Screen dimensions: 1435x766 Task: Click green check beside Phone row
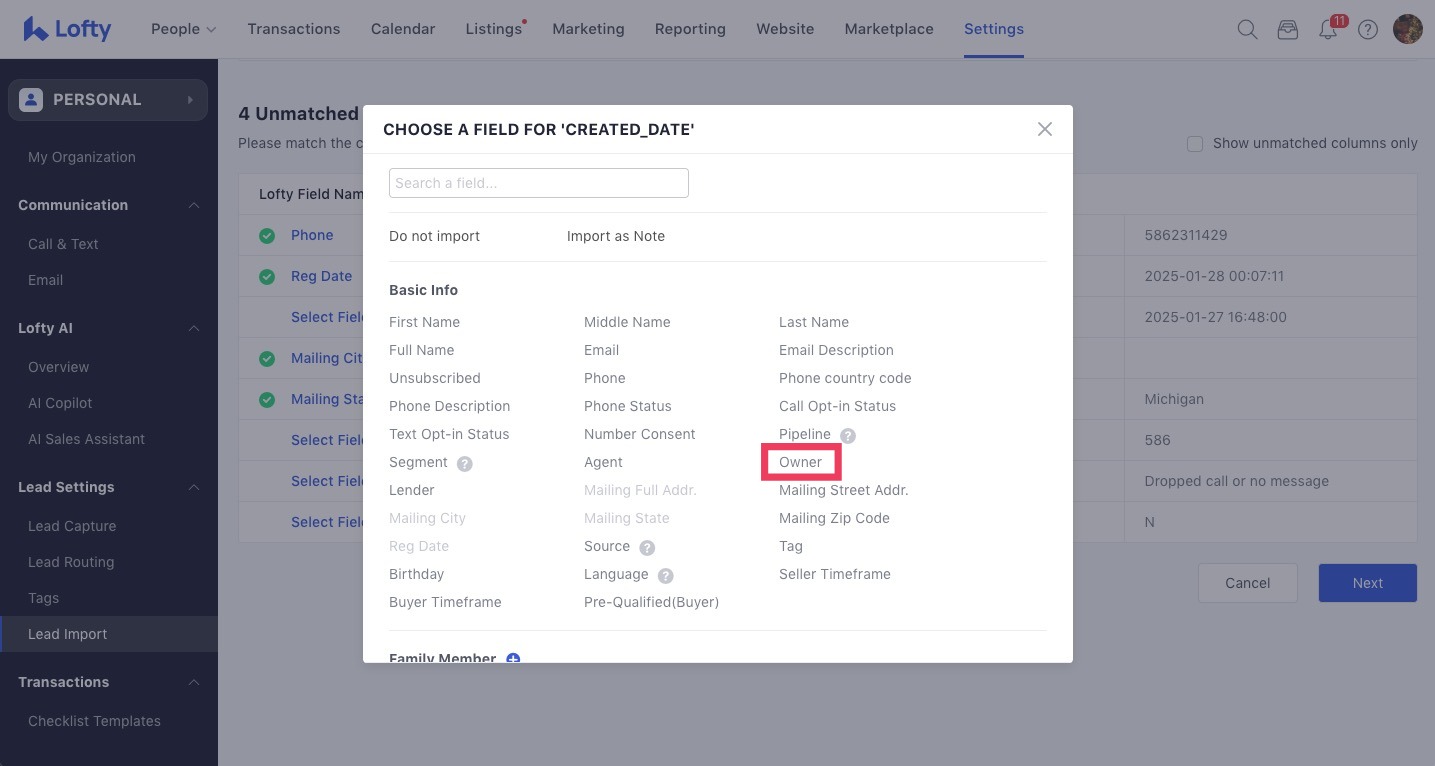point(267,236)
